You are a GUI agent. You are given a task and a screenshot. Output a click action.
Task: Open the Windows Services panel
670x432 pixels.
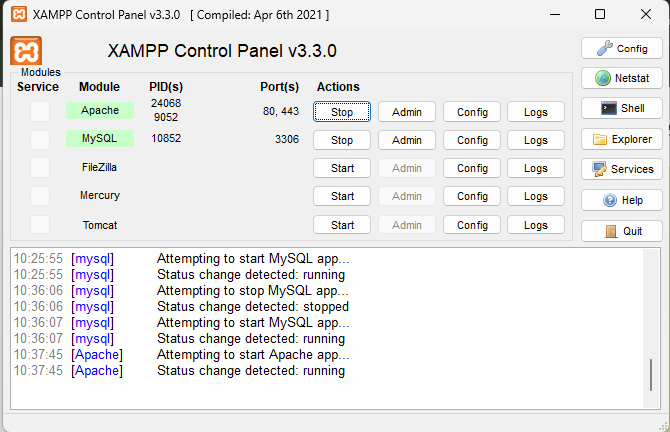tap(621, 169)
